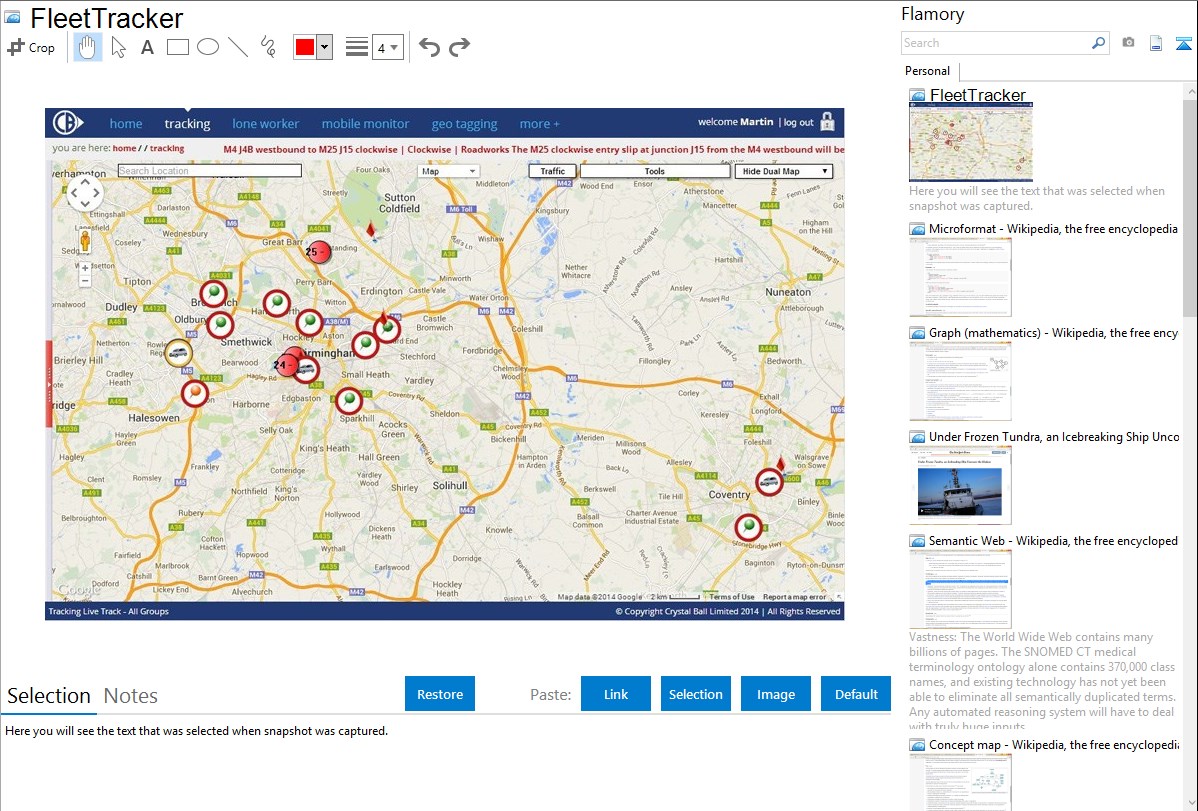This screenshot has width=1198, height=811.
Task: Click the Terms of Use map link
Action: coord(731,597)
